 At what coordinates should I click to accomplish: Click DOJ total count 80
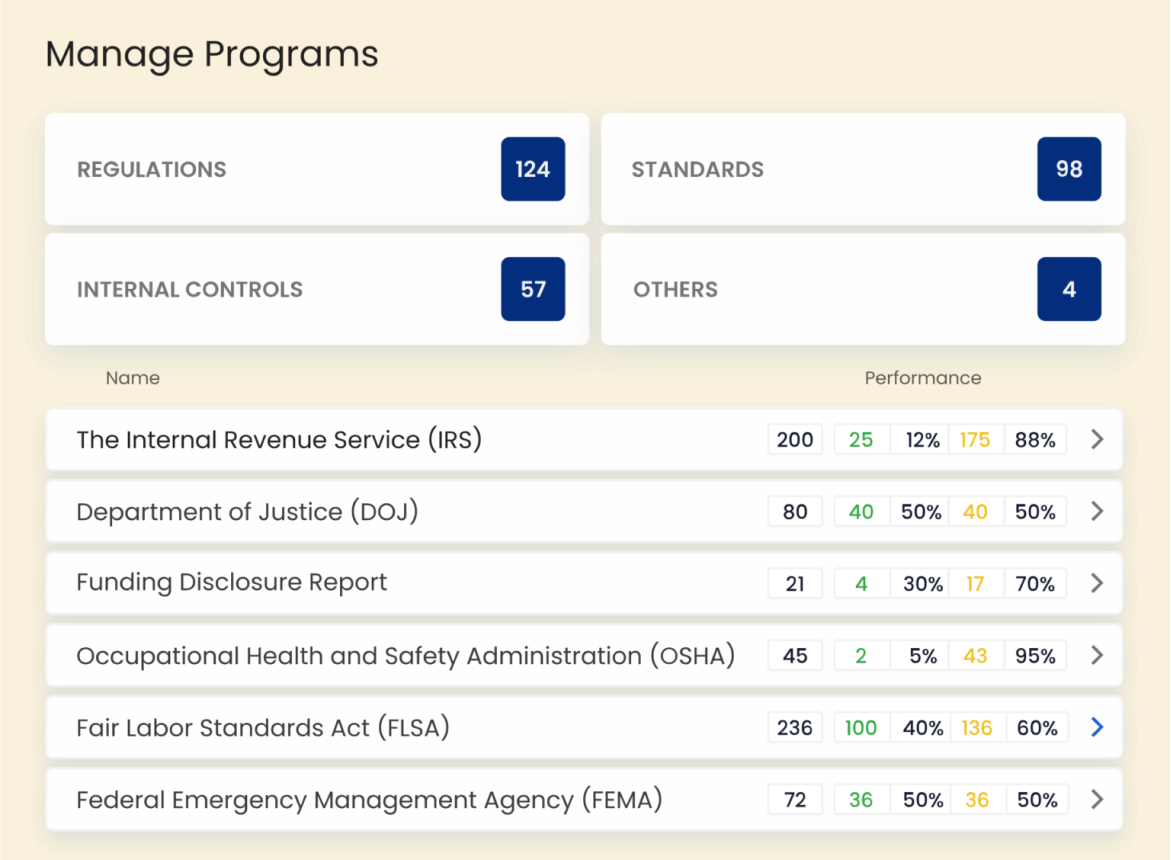pyautogui.click(x=795, y=511)
